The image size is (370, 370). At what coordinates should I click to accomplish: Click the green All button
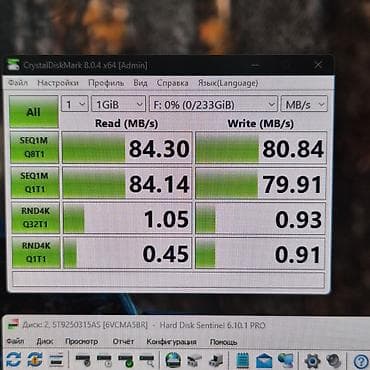point(34,112)
